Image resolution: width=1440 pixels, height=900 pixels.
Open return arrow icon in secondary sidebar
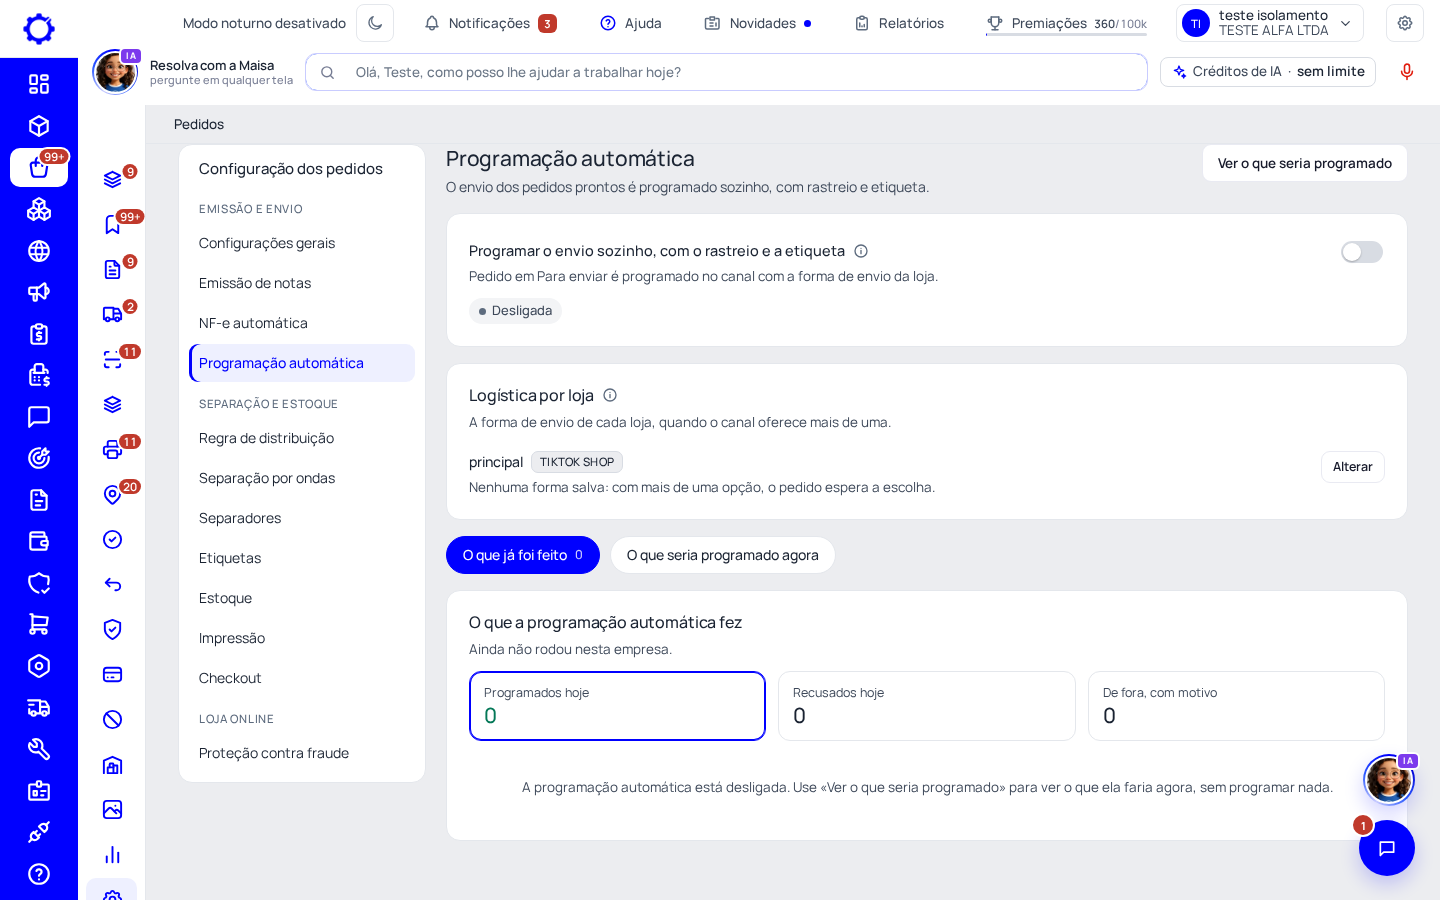point(113,585)
